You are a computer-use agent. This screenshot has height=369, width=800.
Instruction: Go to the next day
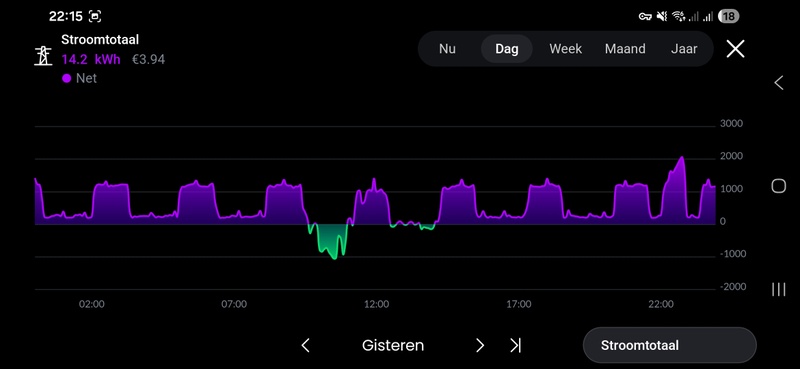pos(480,346)
